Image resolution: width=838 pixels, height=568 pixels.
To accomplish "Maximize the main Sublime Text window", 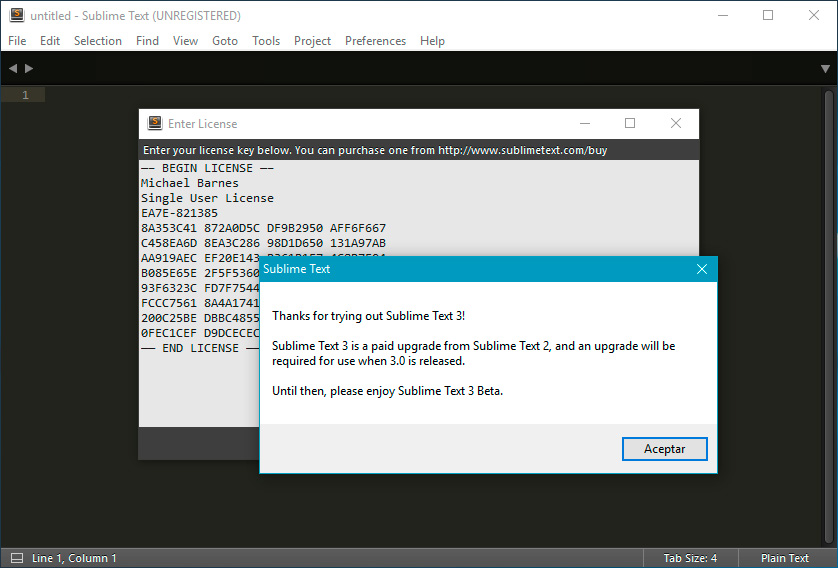I will coord(768,15).
